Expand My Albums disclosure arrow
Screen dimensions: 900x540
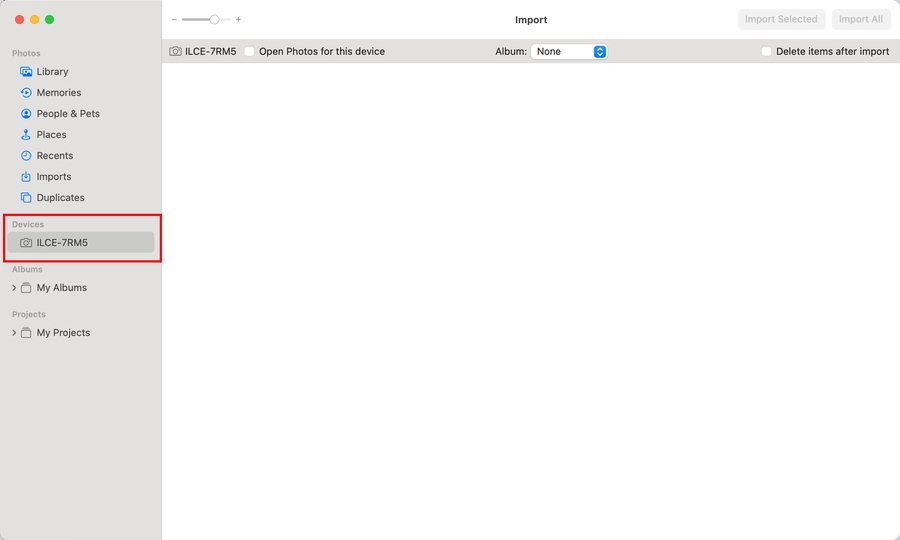[x=14, y=288]
